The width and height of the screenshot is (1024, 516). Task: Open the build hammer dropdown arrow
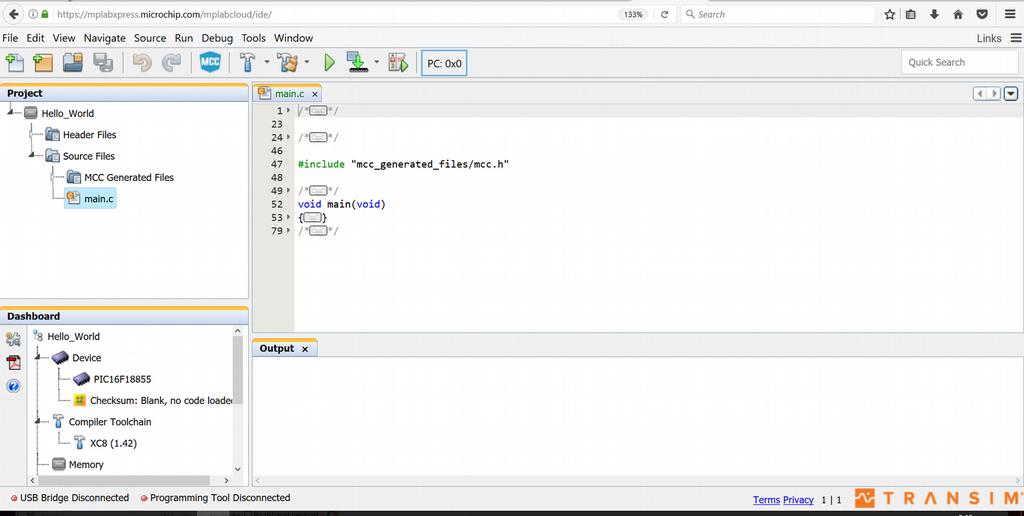pyautogui.click(x=266, y=63)
